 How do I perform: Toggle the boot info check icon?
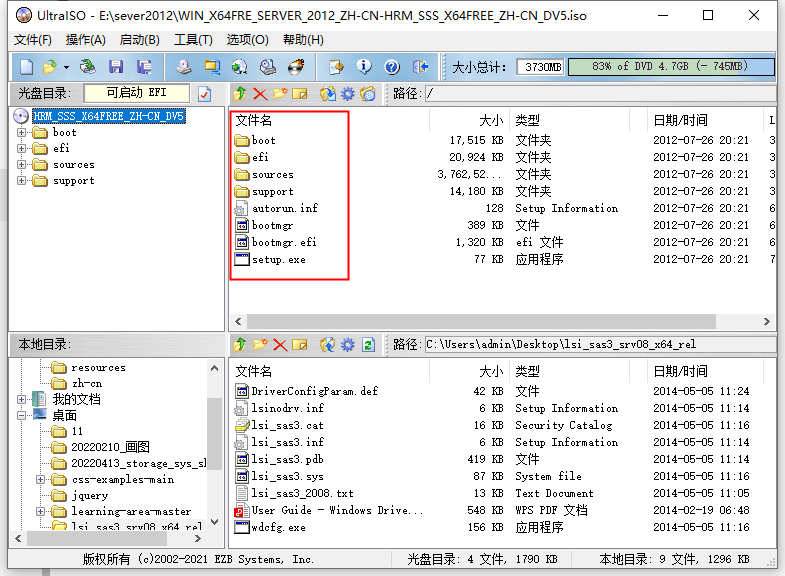(204, 94)
